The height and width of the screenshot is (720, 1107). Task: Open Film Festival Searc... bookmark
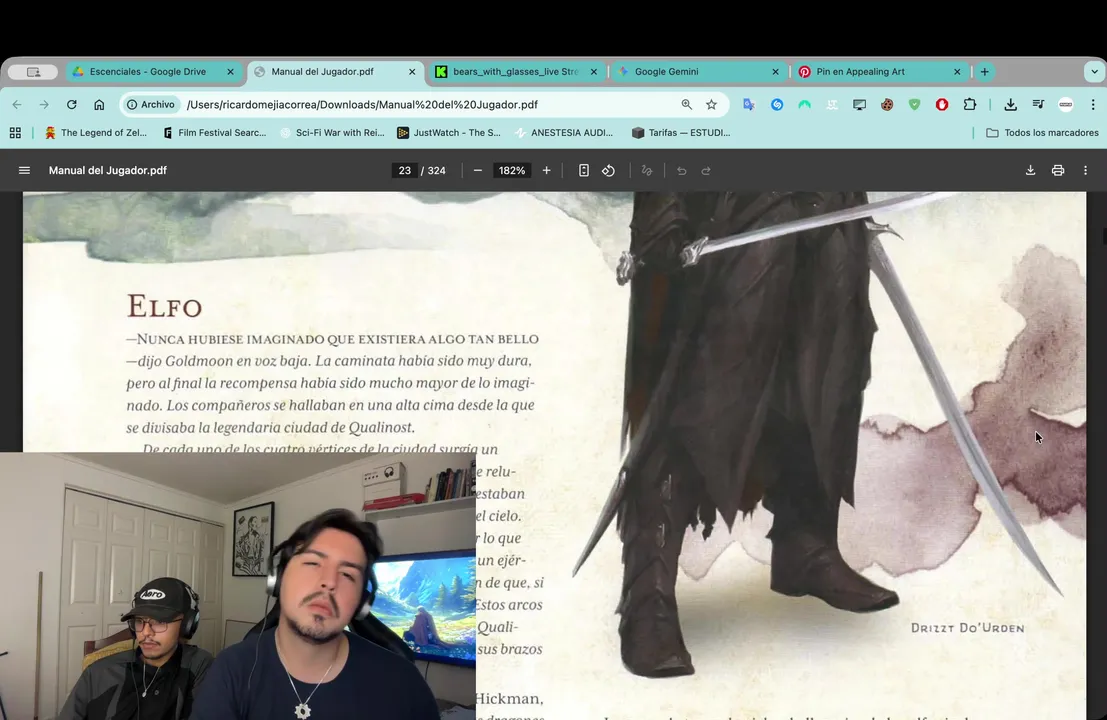215,133
